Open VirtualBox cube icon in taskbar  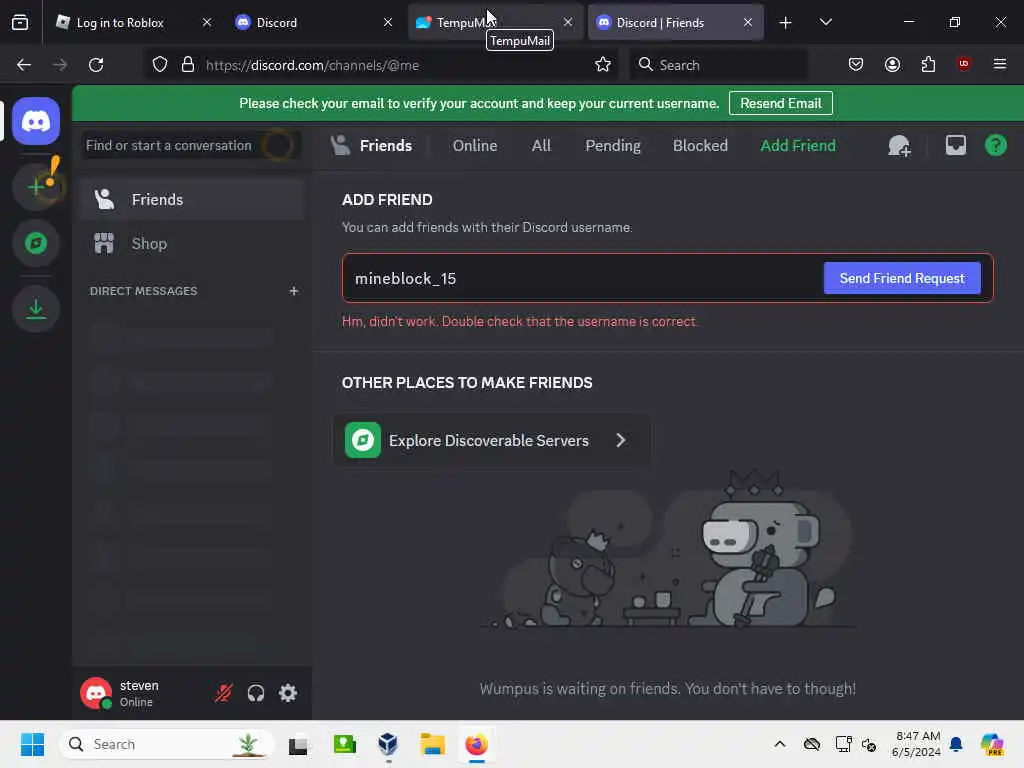pos(388,744)
